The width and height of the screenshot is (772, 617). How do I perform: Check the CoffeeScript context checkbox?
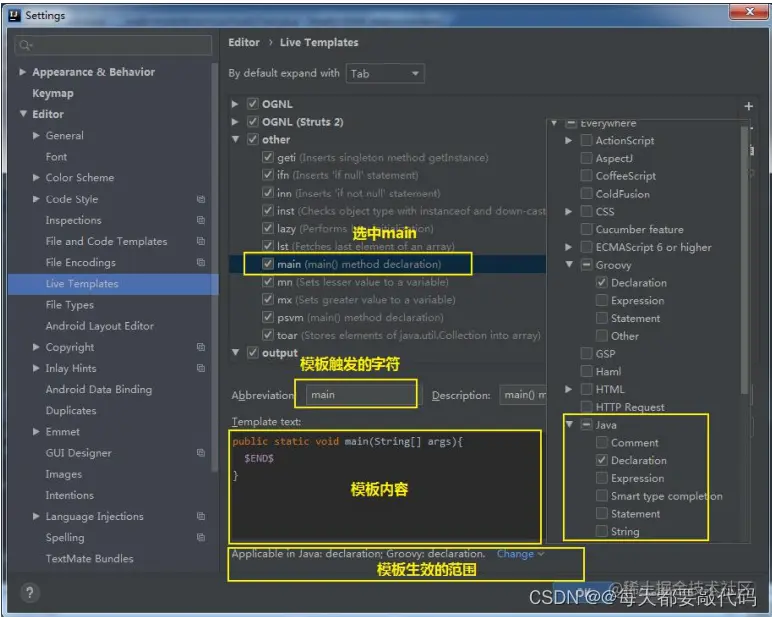(586, 175)
